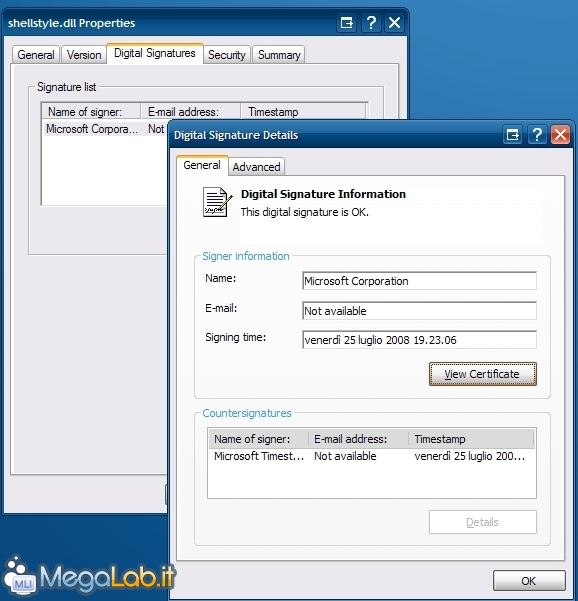
Task: Select the Microsoft Corporation entry in Signature list
Action: coord(105,129)
